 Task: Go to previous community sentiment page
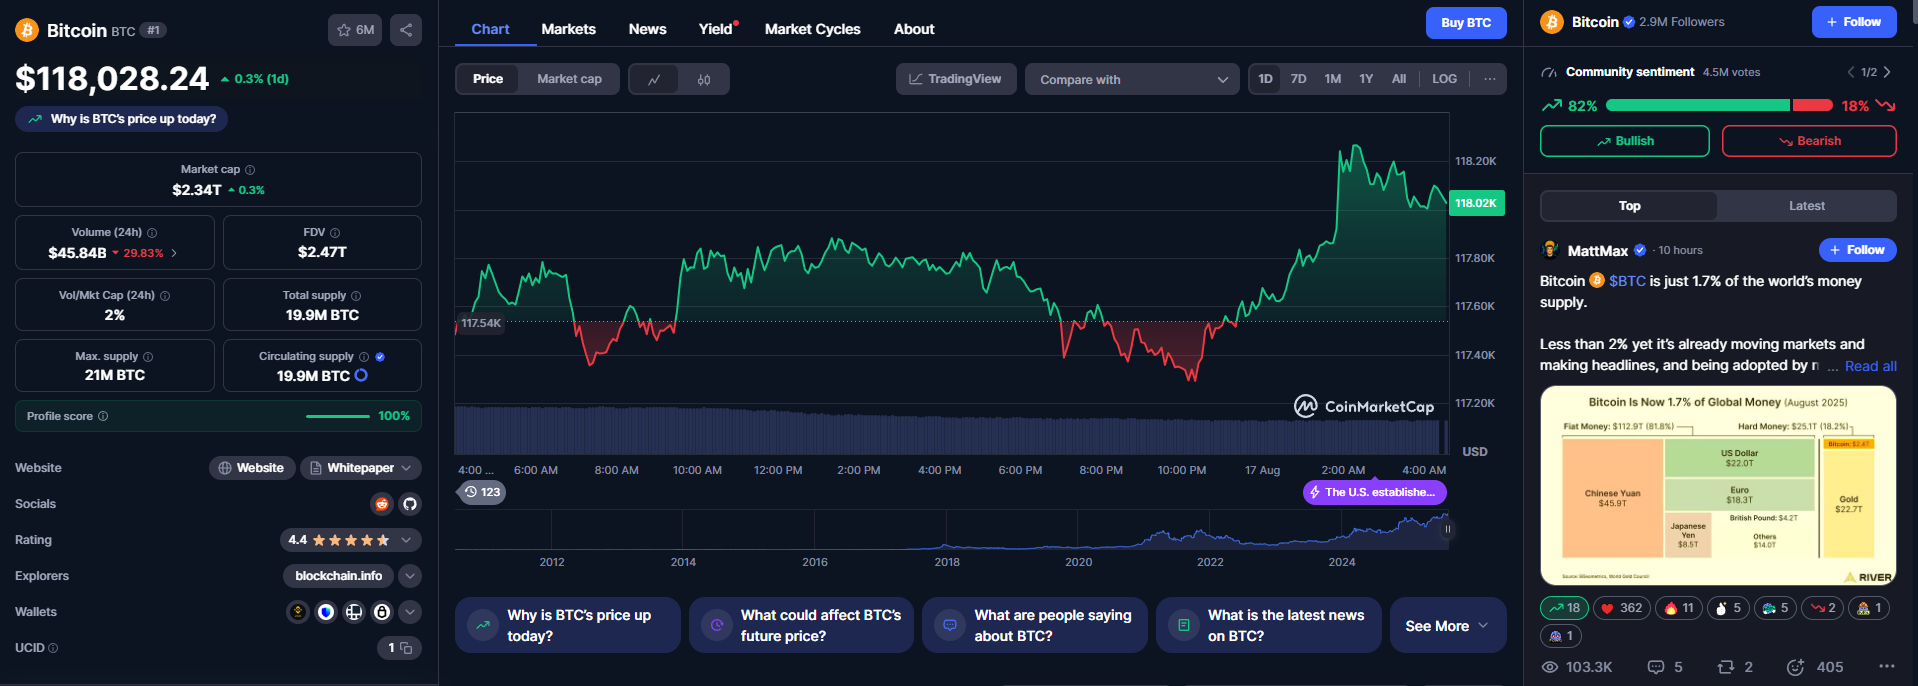[1851, 72]
